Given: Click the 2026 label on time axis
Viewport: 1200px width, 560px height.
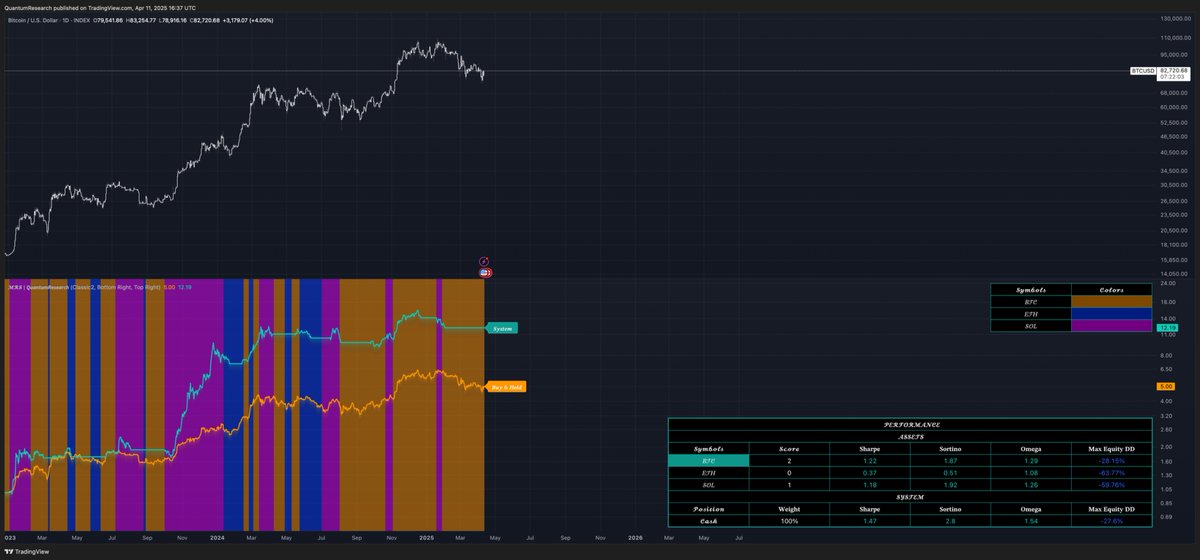Looking at the screenshot, I should (x=635, y=537).
